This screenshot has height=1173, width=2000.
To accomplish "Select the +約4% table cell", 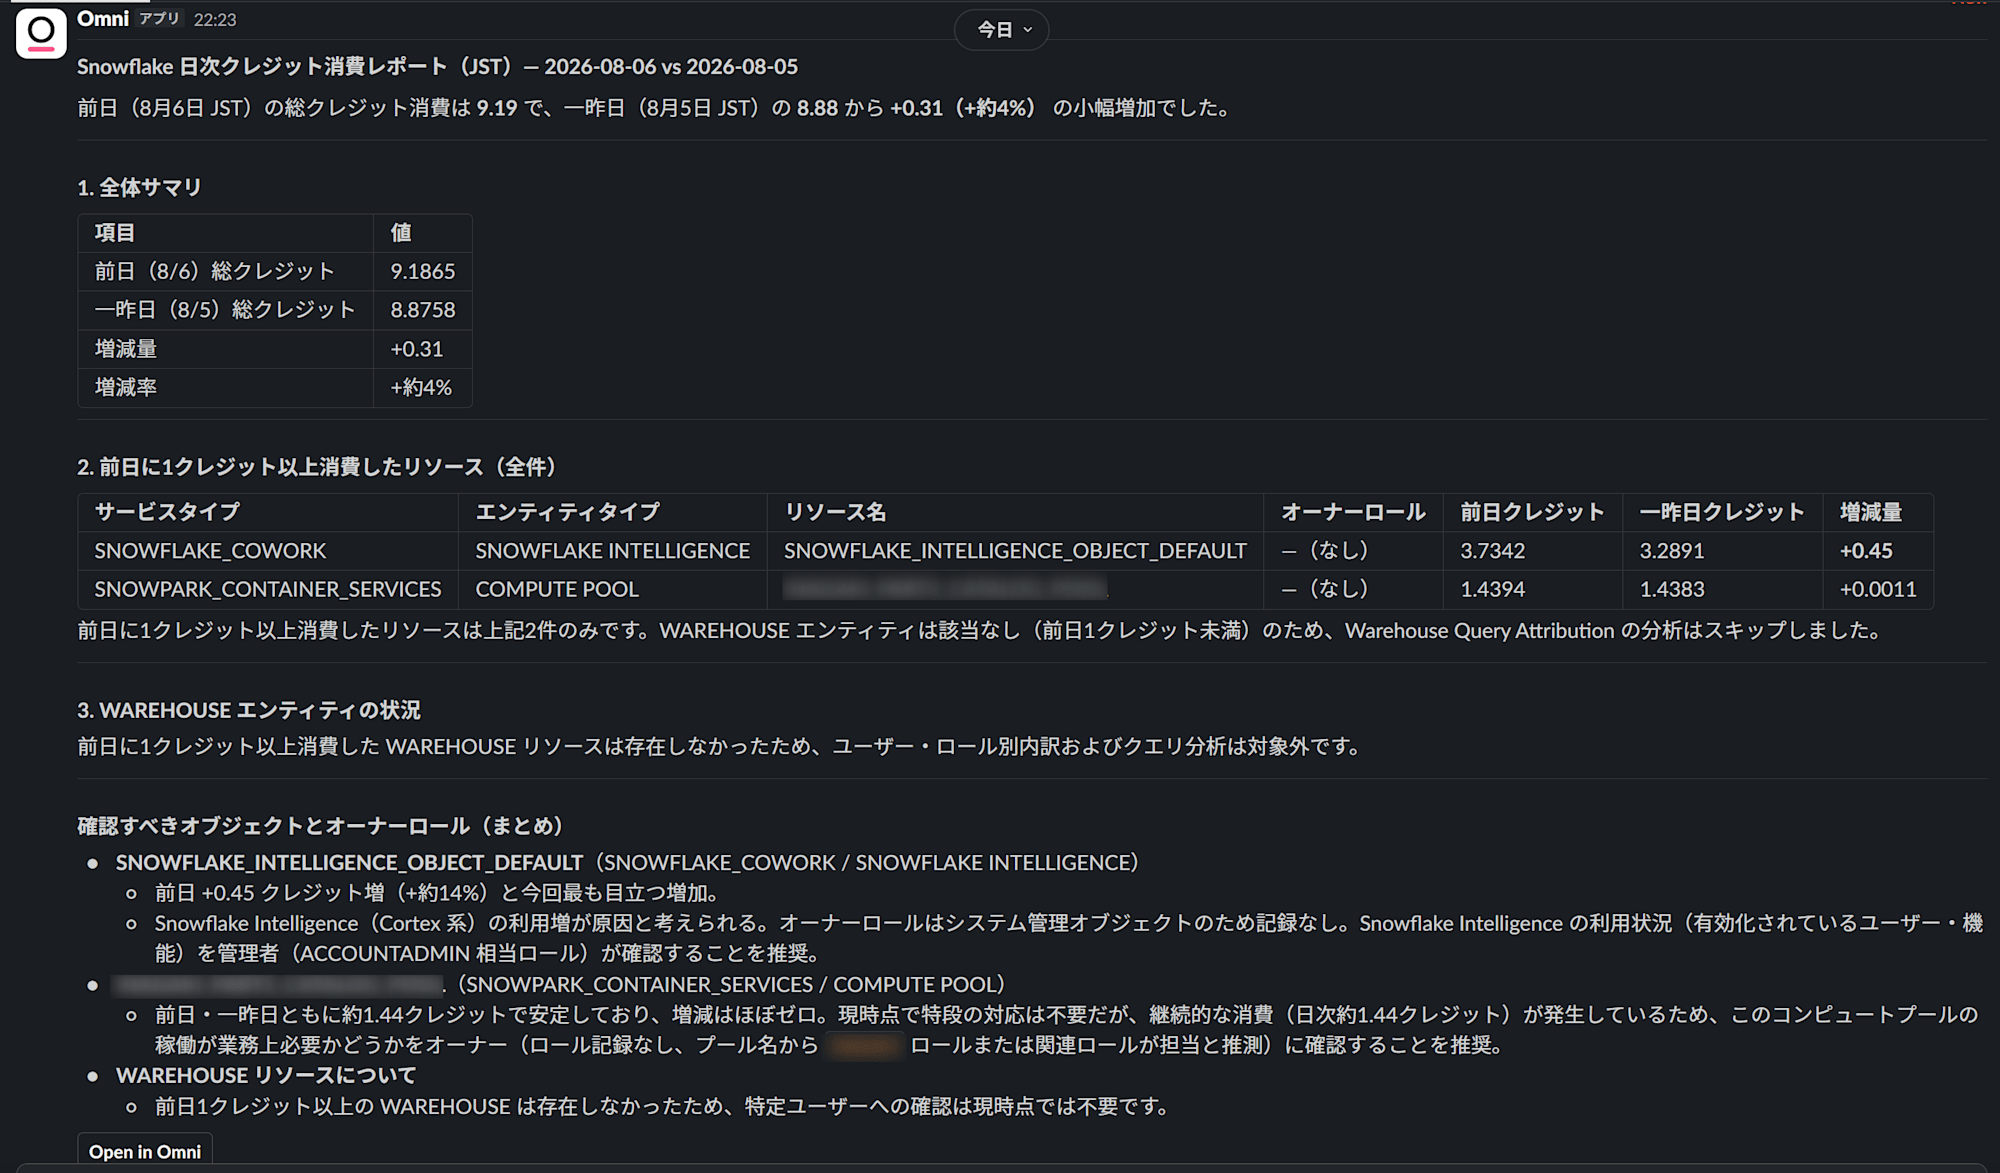I will [x=421, y=387].
